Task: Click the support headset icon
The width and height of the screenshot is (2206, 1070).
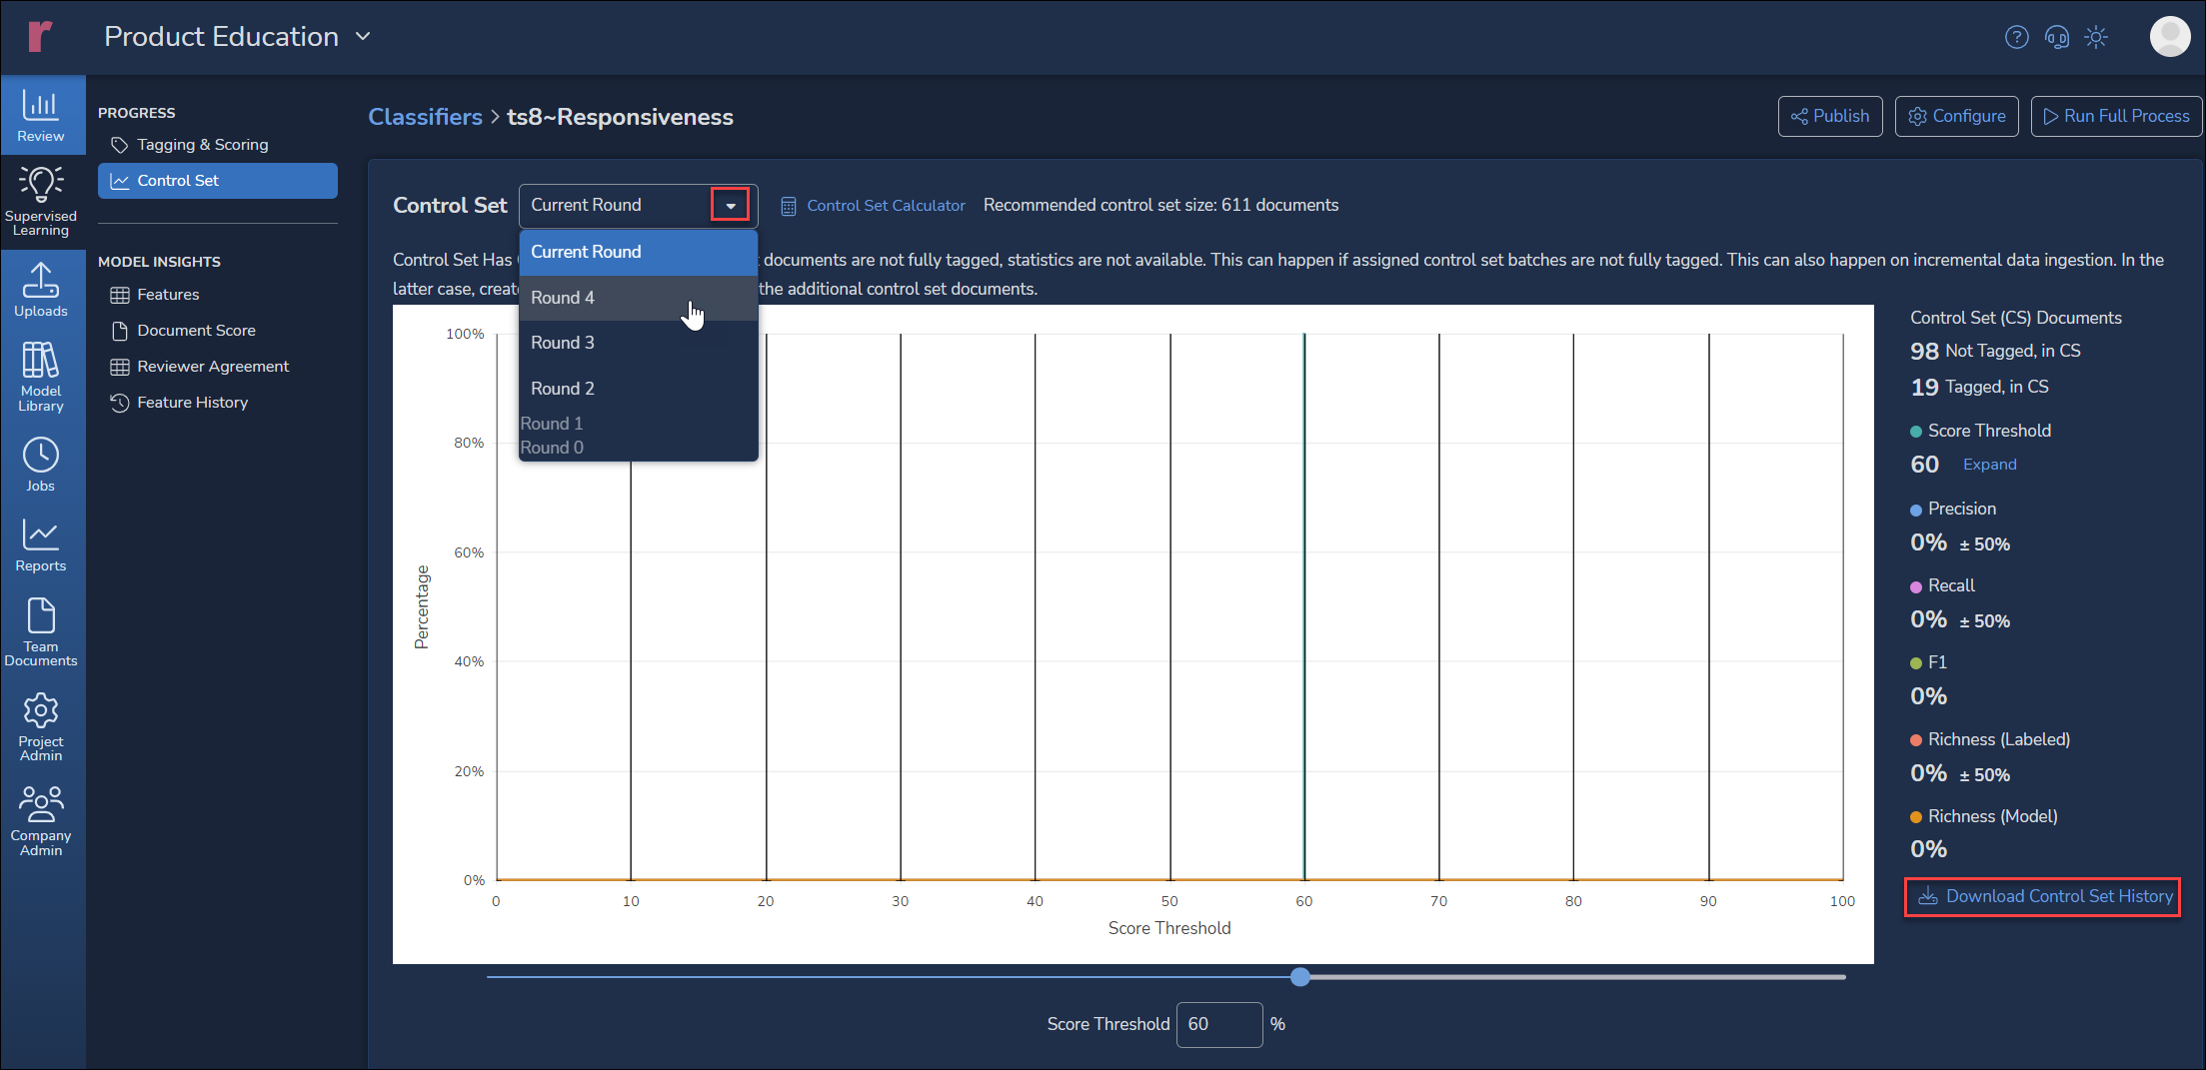Action: tap(2056, 37)
